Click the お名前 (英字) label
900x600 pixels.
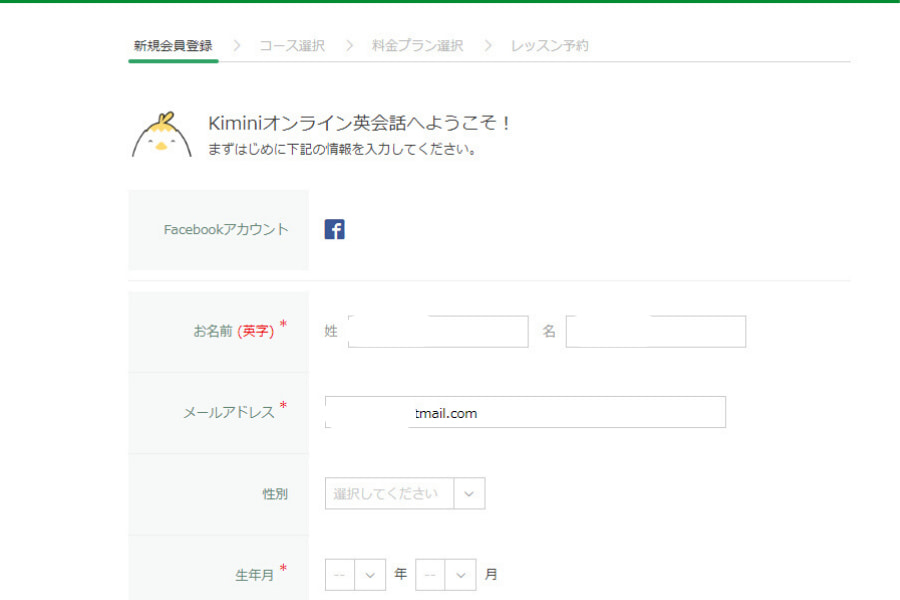(234, 331)
